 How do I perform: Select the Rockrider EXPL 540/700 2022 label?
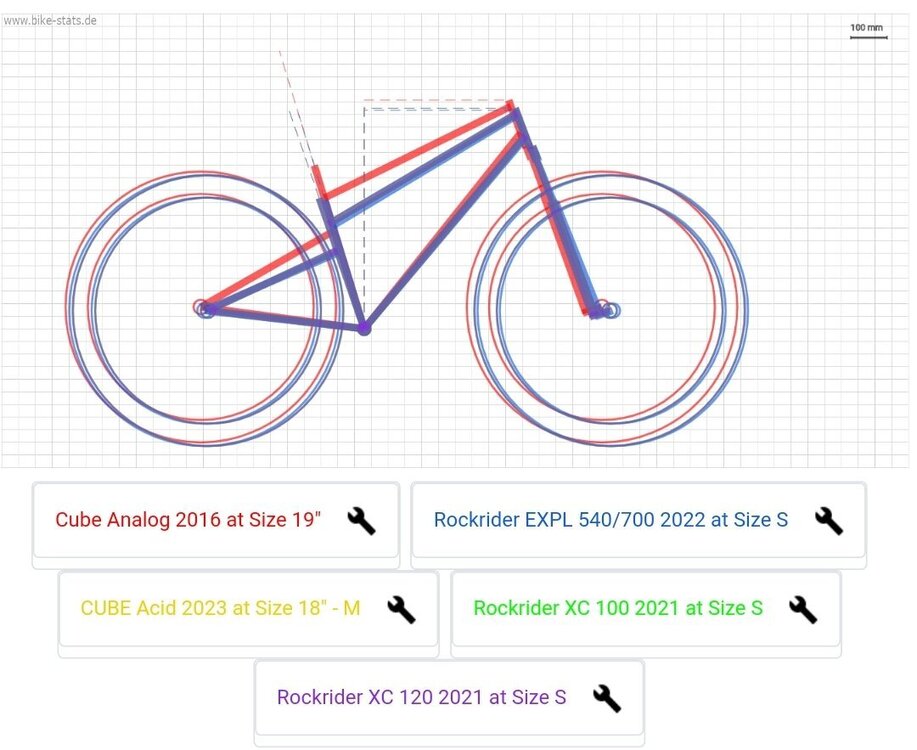tap(610, 520)
